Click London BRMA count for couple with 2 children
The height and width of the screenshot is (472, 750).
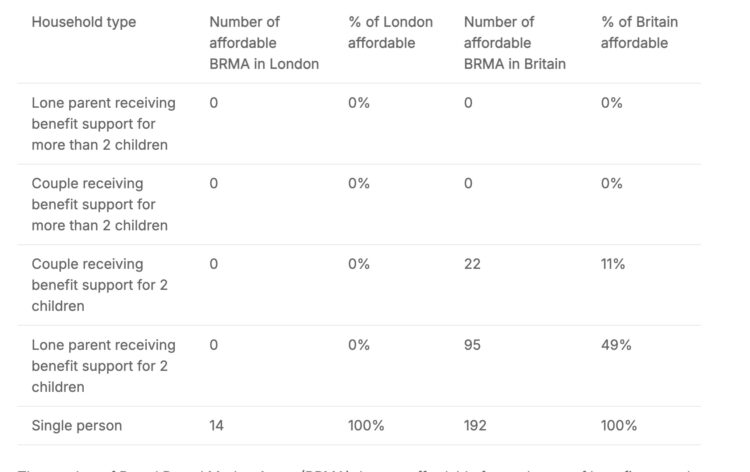214,264
